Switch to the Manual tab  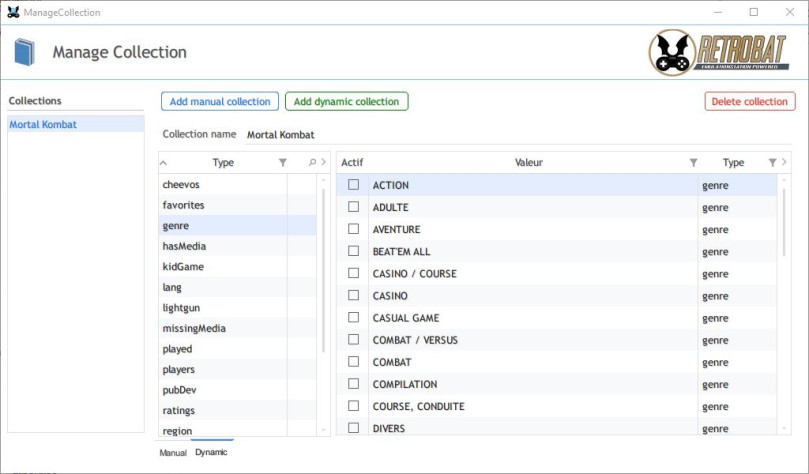pos(173,452)
